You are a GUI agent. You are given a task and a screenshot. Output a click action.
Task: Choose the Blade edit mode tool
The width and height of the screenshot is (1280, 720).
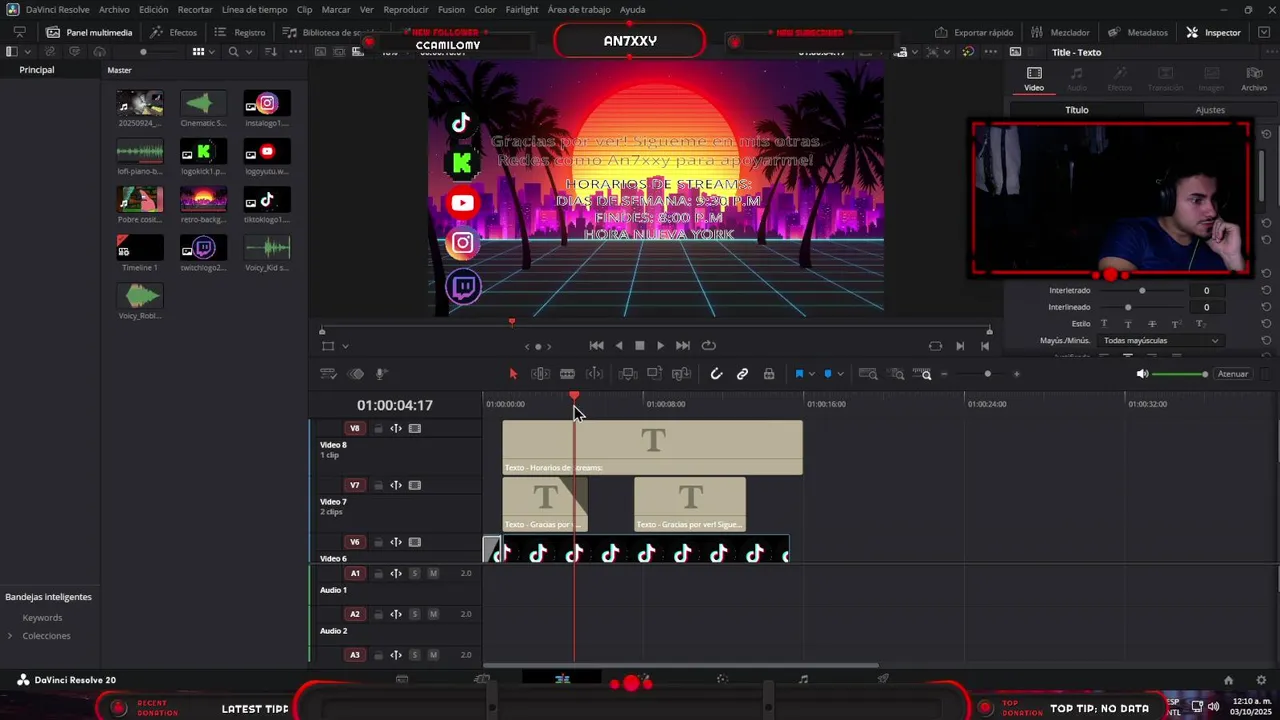click(x=567, y=374)
